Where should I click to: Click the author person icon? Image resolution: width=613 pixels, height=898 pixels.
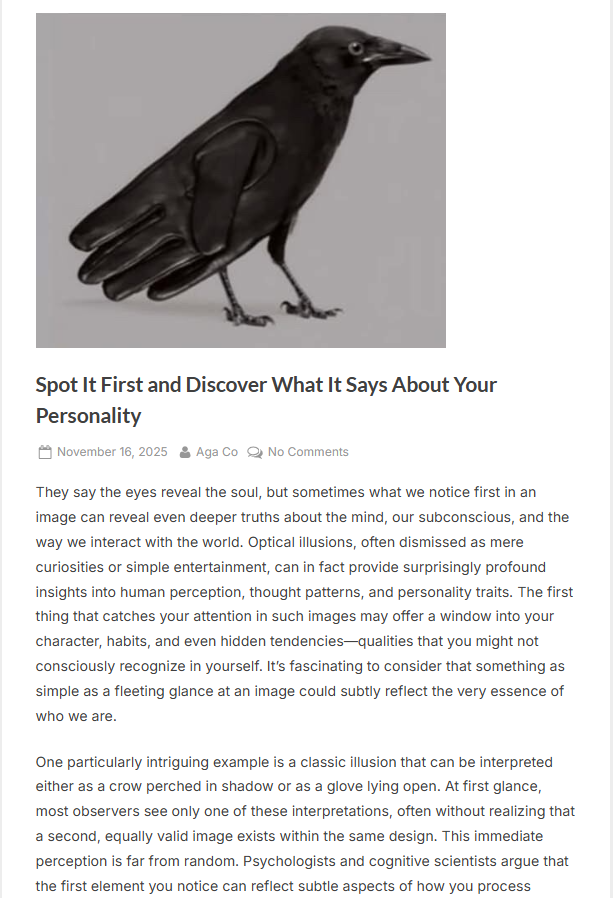pyautogui.click(x=185, y=452)
